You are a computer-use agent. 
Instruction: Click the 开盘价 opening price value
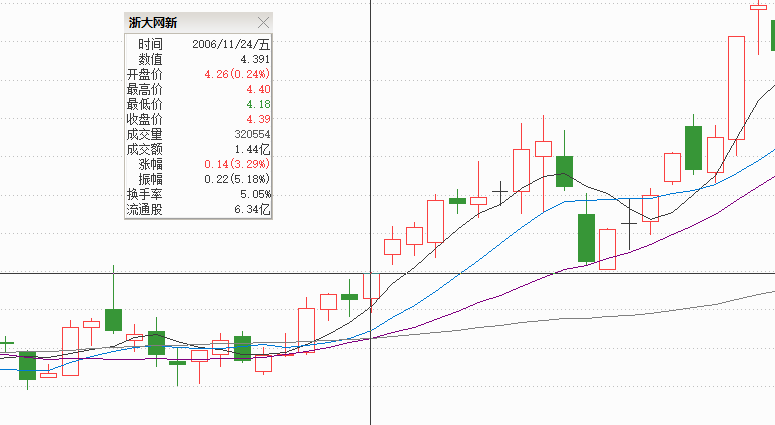(x=237, y=74)
